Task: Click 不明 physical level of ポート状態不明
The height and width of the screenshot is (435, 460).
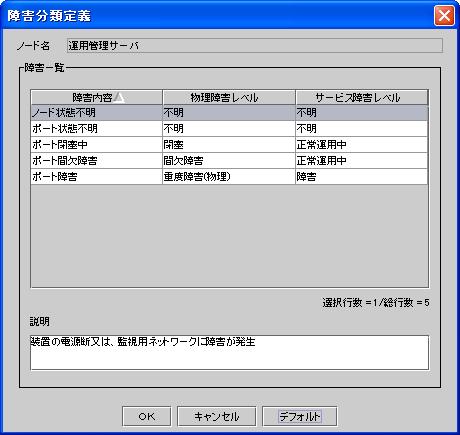Action: coord(229,129)
